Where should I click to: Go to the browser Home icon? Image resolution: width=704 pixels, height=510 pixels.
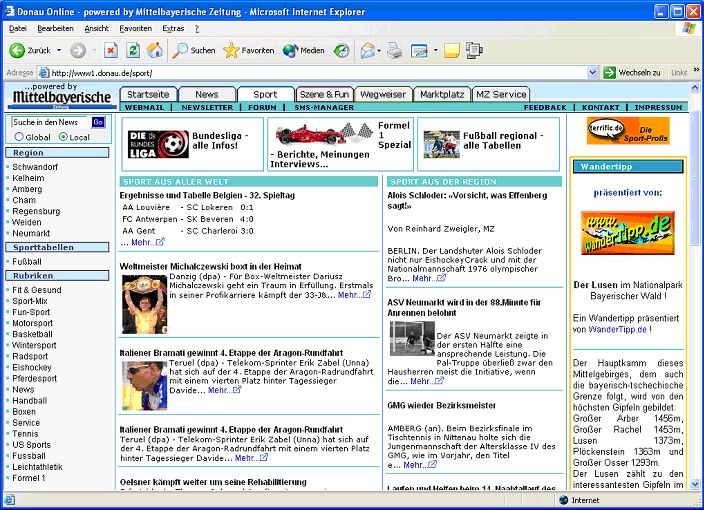[x=155, y=50]
